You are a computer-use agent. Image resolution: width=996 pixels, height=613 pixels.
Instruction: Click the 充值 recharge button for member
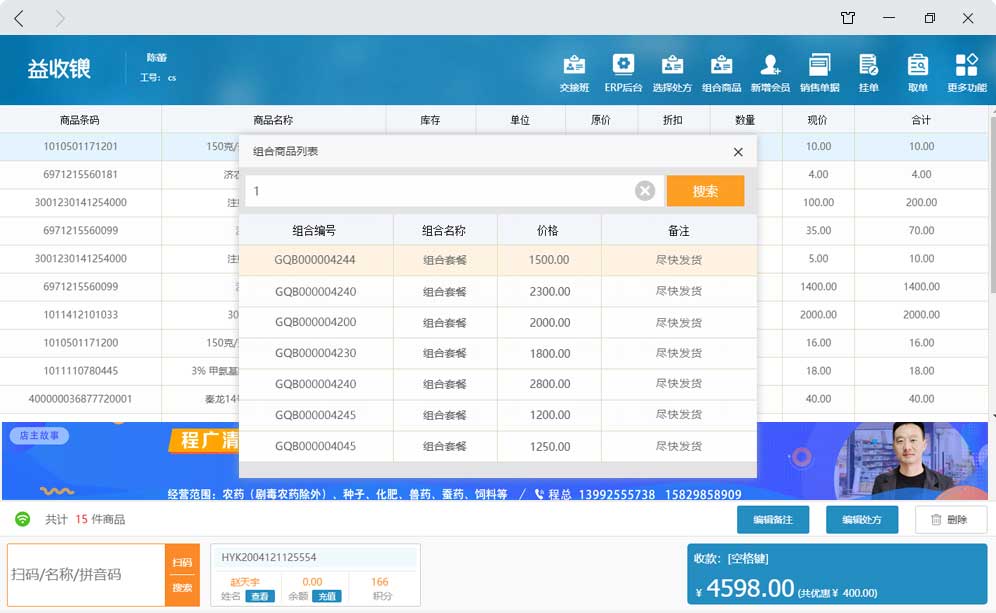tap(326, 596)
